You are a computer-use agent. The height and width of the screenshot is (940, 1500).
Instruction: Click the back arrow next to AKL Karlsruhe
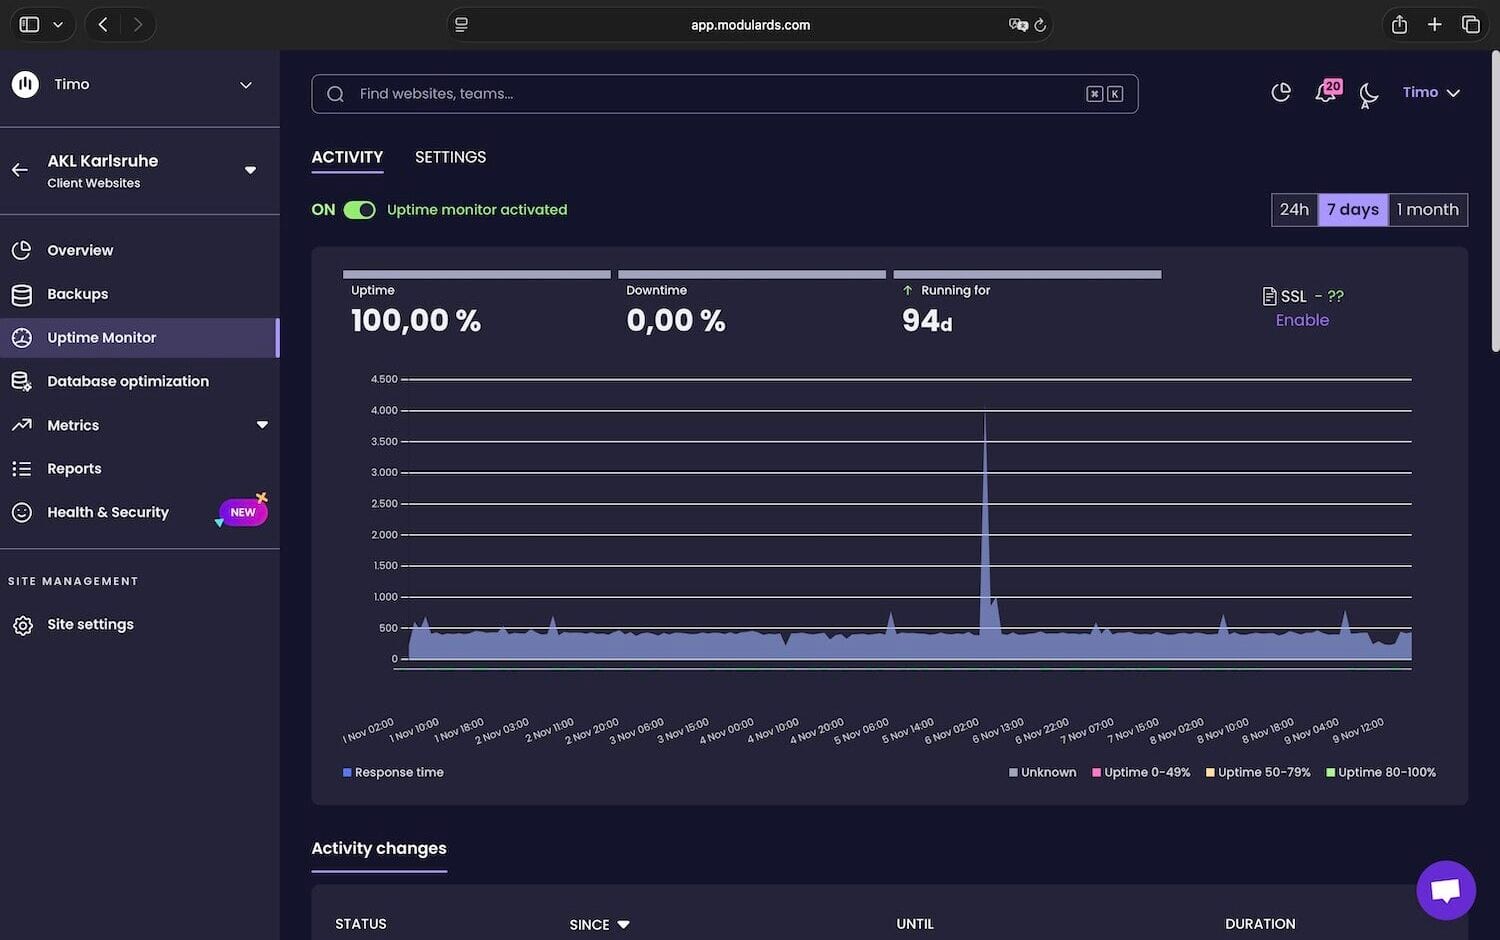(19, 170)
